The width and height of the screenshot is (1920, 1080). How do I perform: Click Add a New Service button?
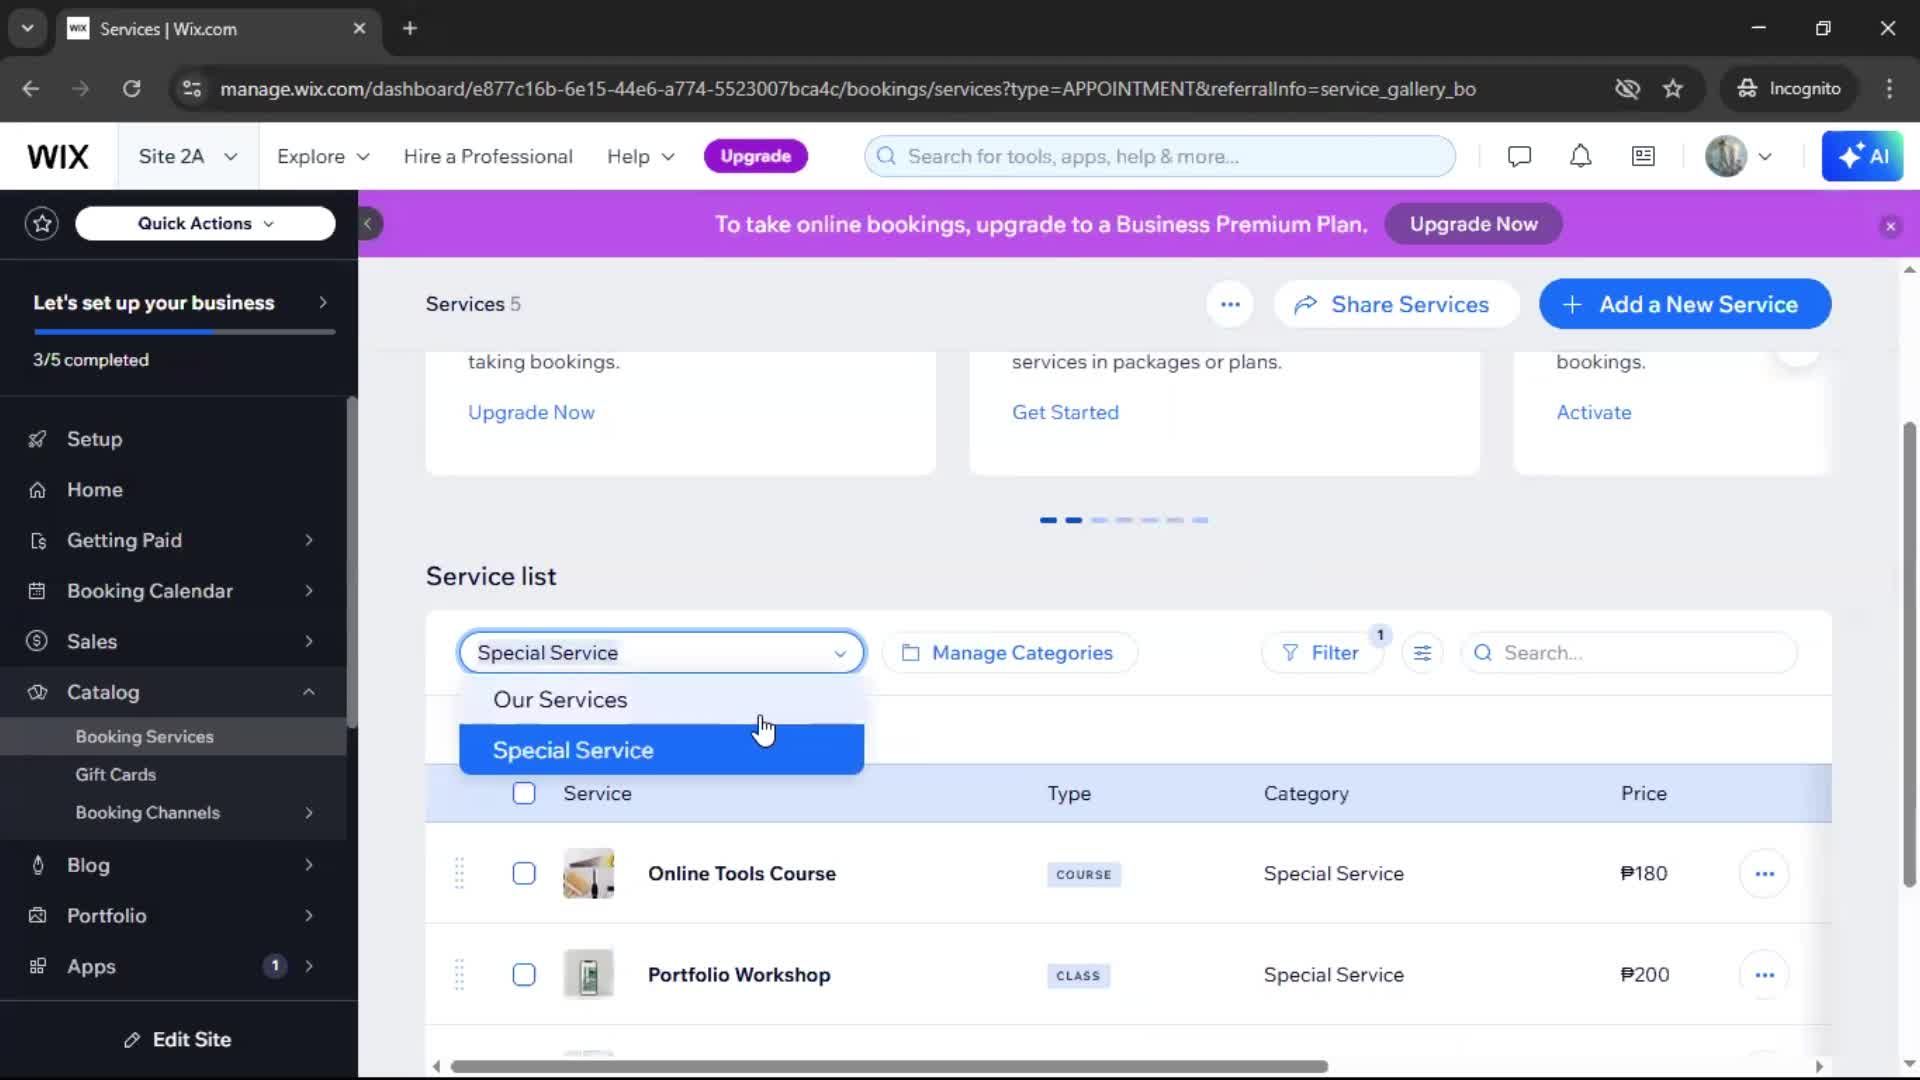(x=1685, y=304)
